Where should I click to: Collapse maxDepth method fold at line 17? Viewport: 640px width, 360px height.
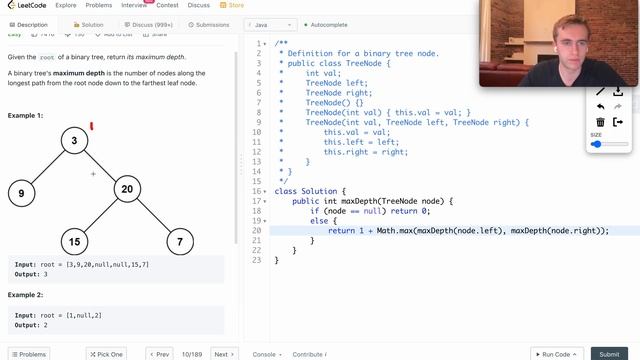265,201
